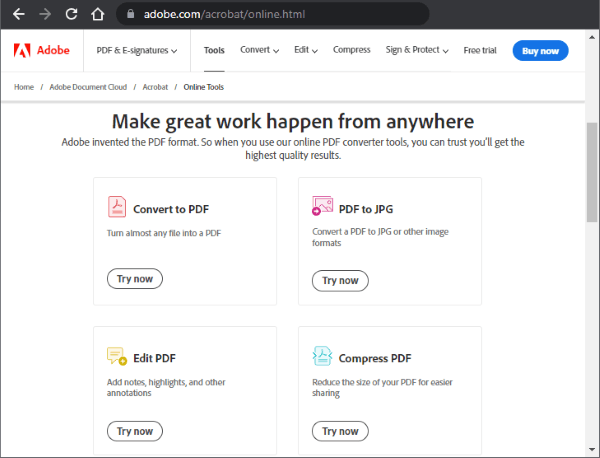Expand the Sign & Protect dropdown
Screen dimensions: 600x458
417,50
